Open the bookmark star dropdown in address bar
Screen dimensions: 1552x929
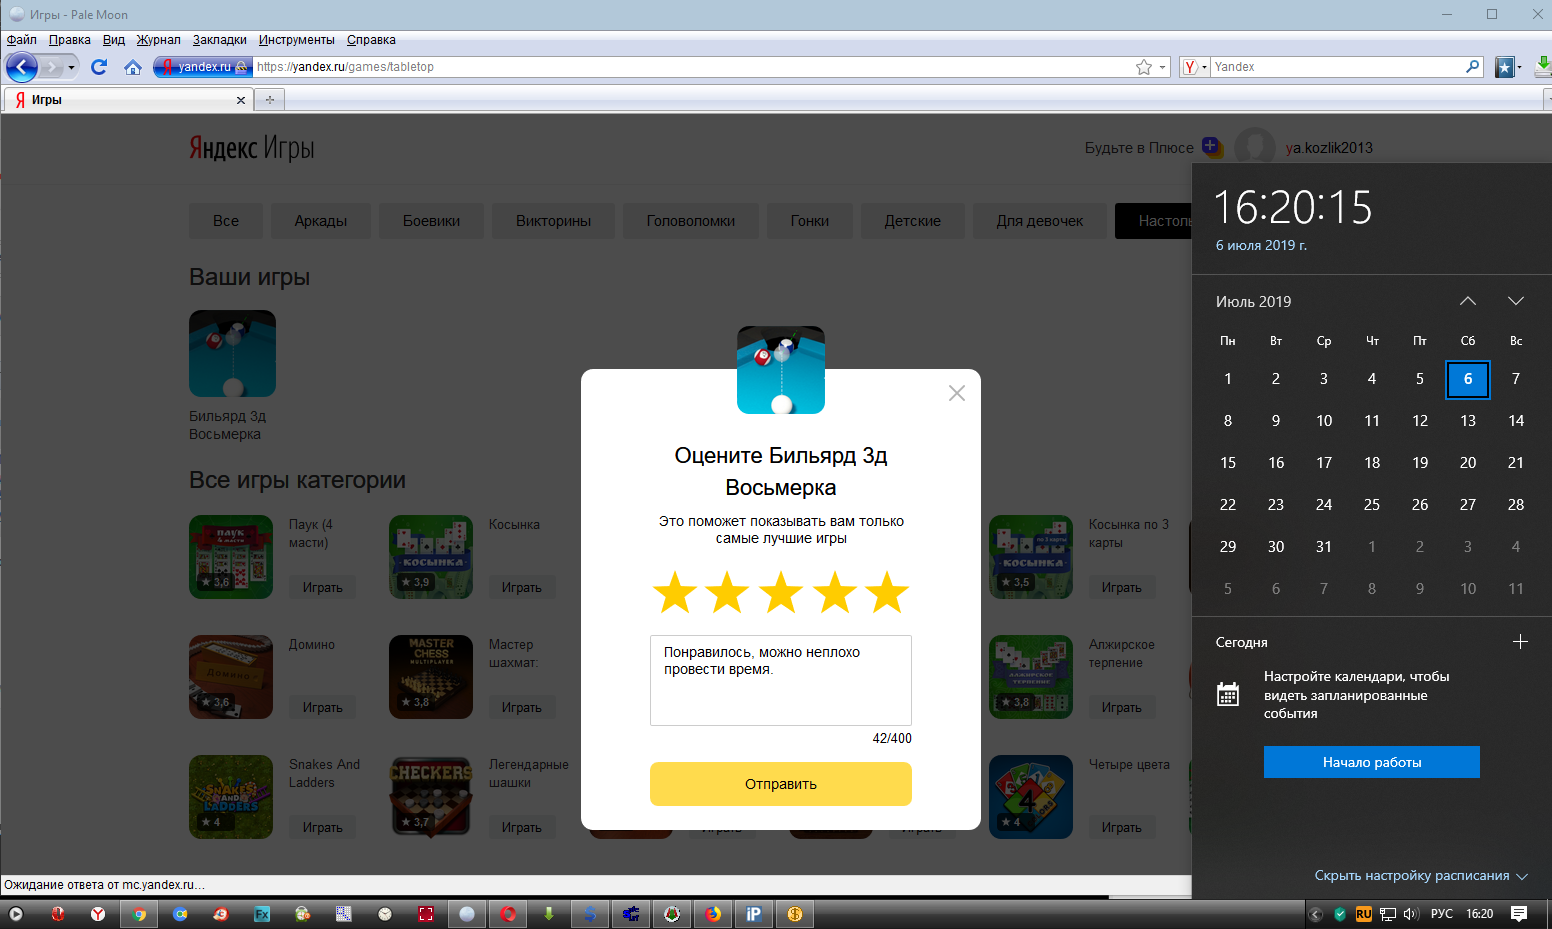click(1163, 67)
